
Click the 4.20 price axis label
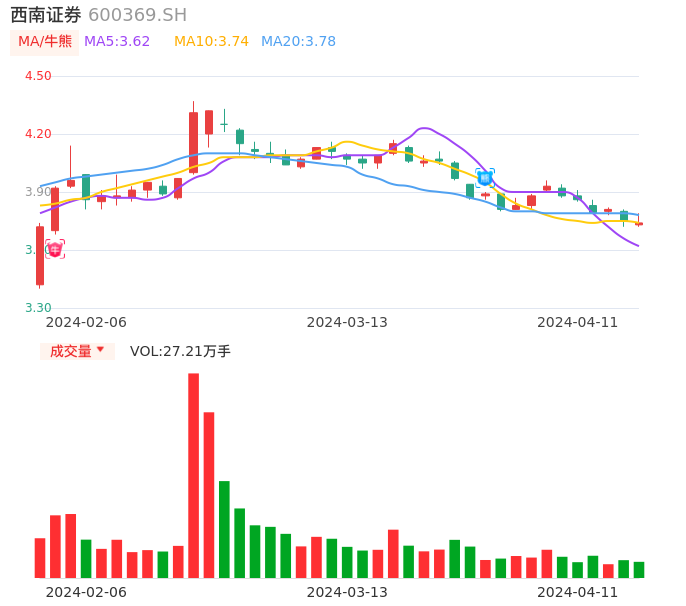(x=38, y=134)
